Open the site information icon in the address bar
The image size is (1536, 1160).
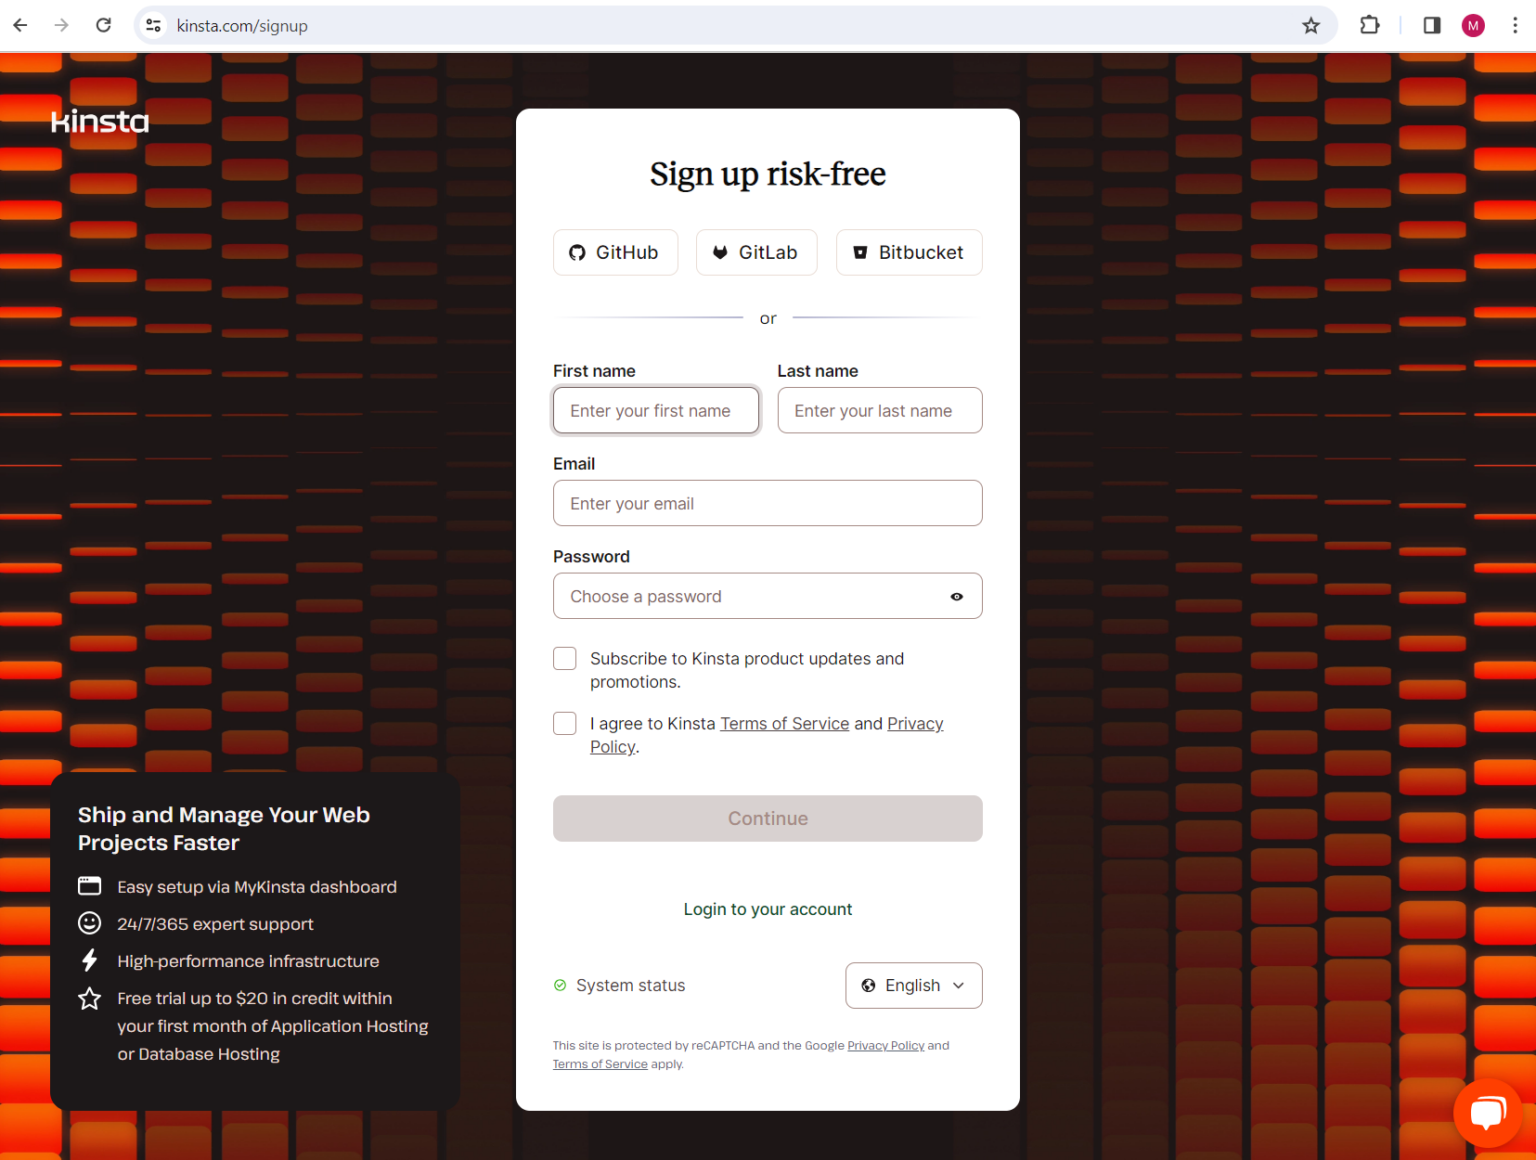pyautogui.click(x=153, y=25)
